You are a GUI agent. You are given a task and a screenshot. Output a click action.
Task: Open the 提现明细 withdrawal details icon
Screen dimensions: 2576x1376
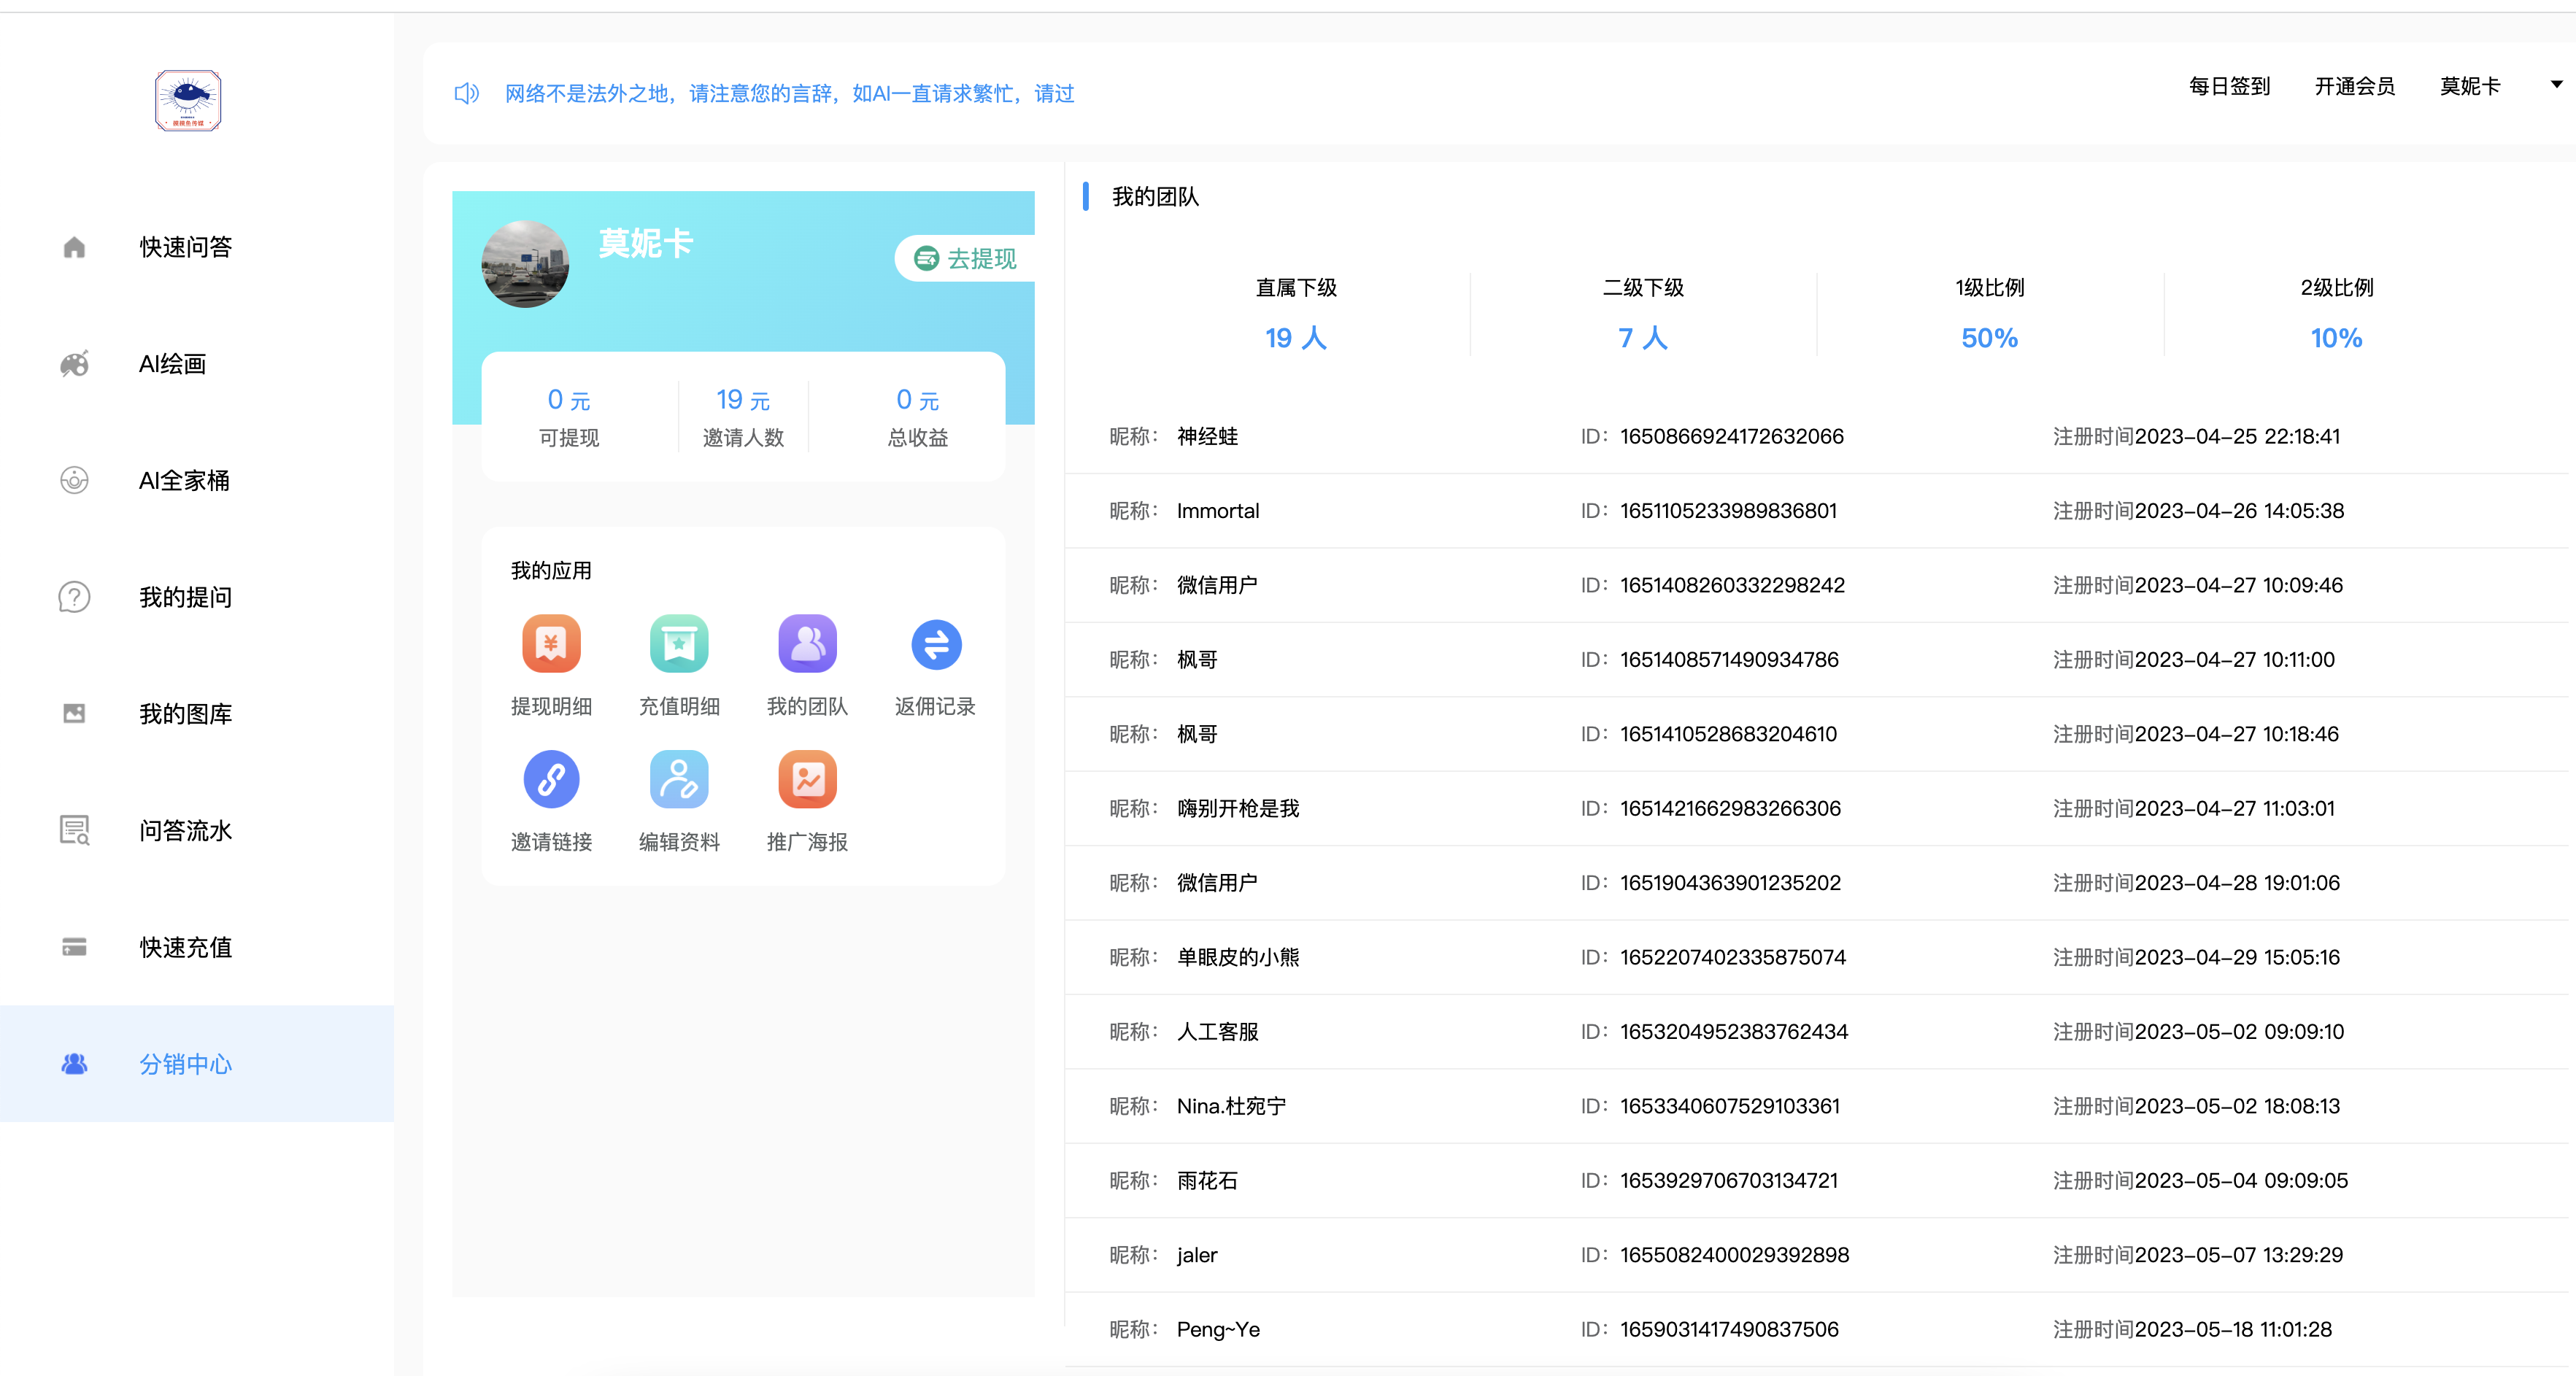[x=551, y=644]
